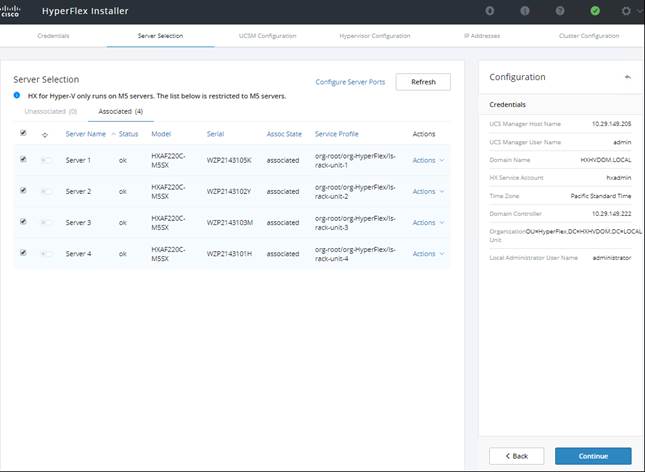Click the Back button
This screenshot has width=645, height=472.
pyautogui.click(x=517, y=456)
